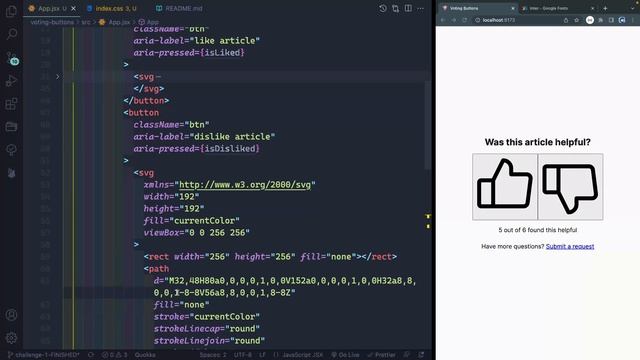The width and height of the screenshot is (640, 360).
Task: Click Quokka in the status bar
Action: (x=145, y=355)
